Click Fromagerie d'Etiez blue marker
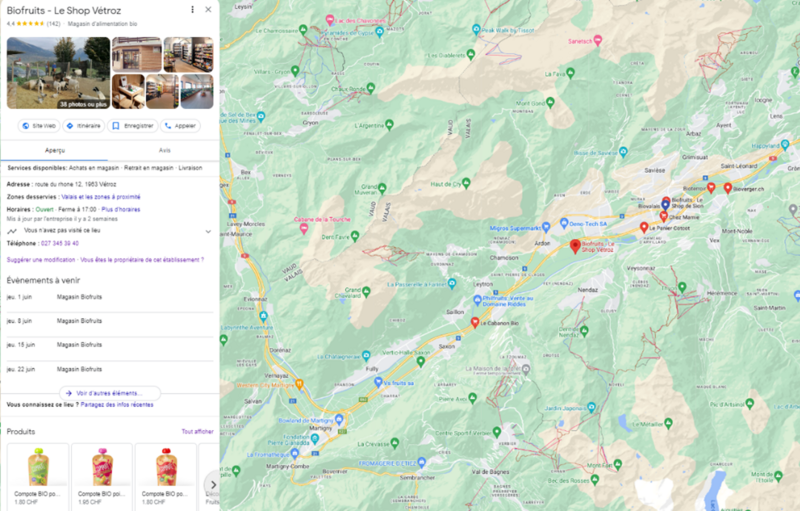This screenshot has height=511, width=800. [x=421, y=463]
